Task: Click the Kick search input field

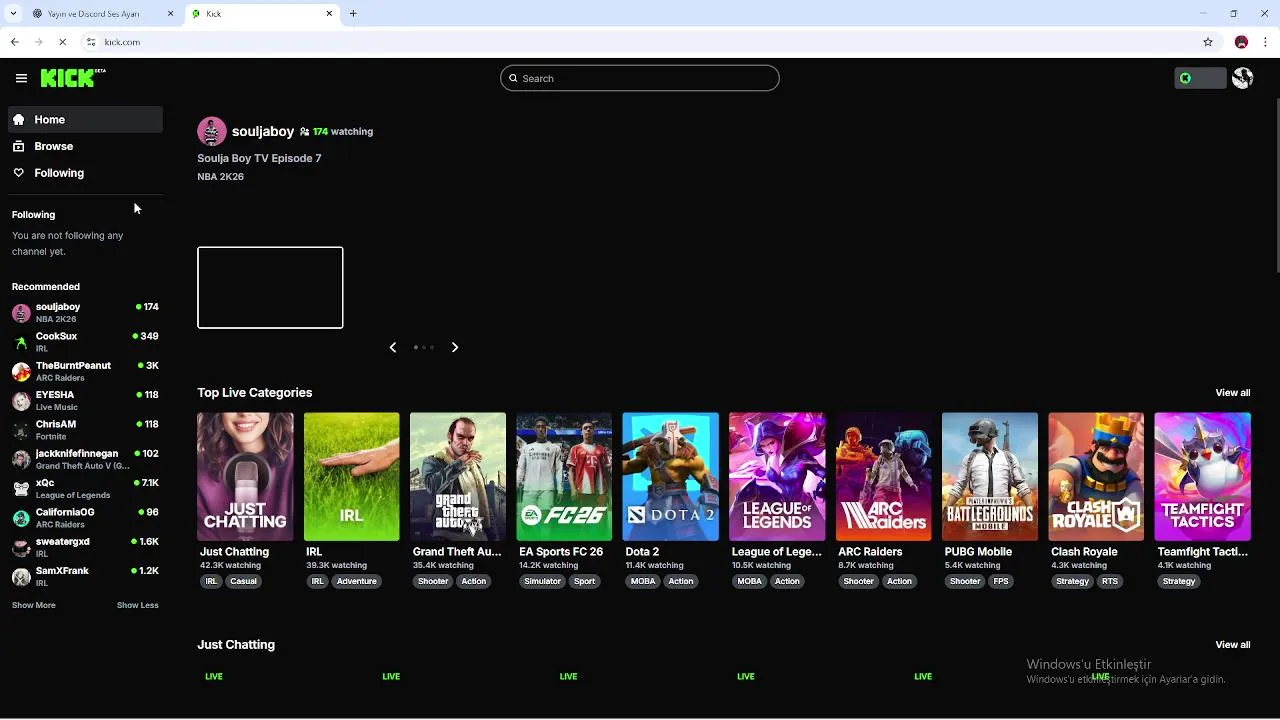Action: [640, 78]
